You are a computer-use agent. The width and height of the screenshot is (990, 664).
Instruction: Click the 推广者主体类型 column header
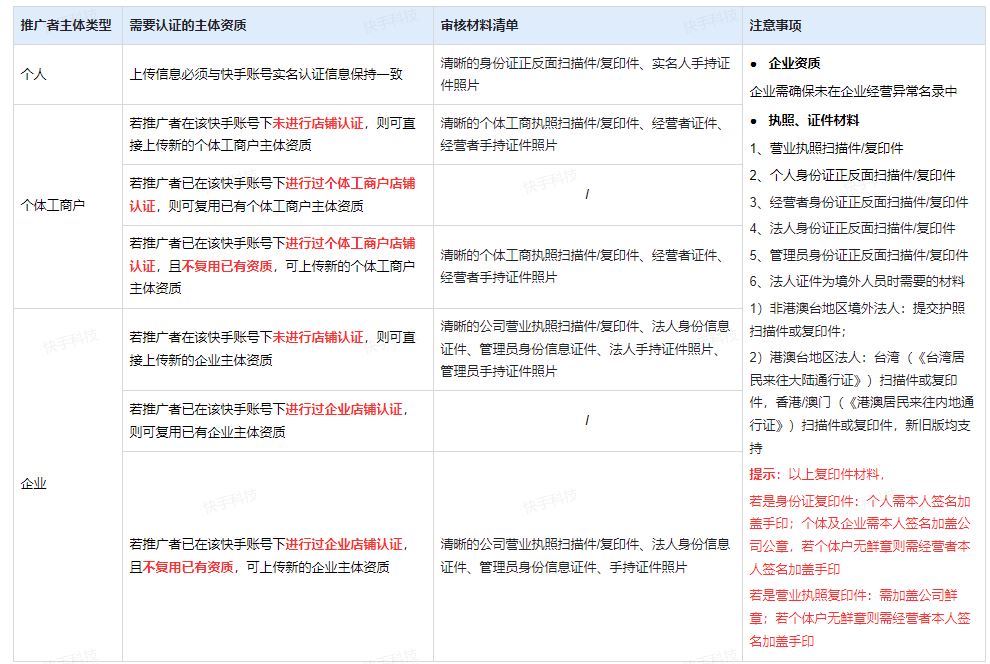66,25
